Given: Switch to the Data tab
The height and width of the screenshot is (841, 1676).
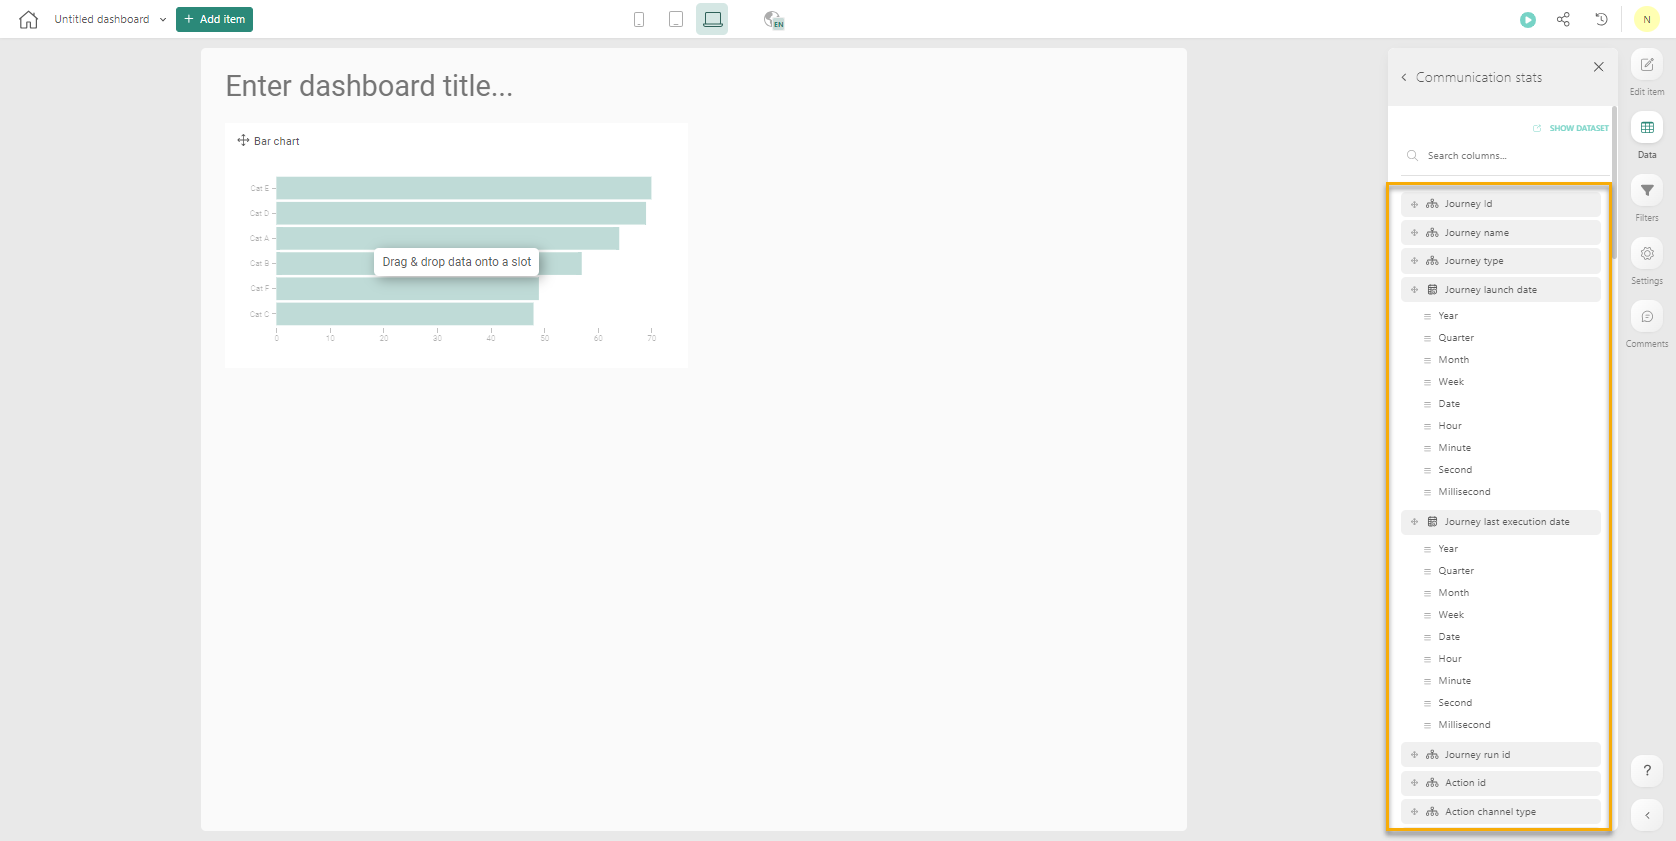Looking at the screenshot, I should 1646,128.
